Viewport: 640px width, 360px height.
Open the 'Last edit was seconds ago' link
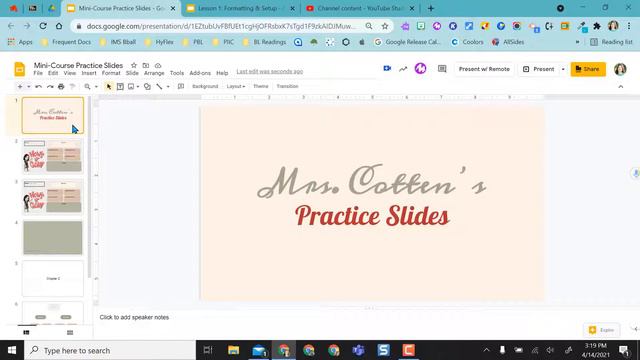269,71
